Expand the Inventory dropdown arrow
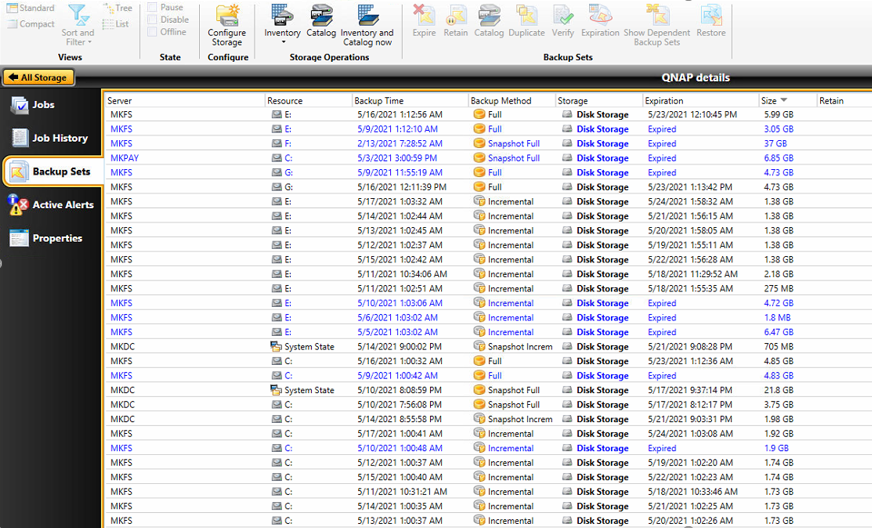Image resolution: width=872 pixels, height=528 pixels. (x=282, y=42)
